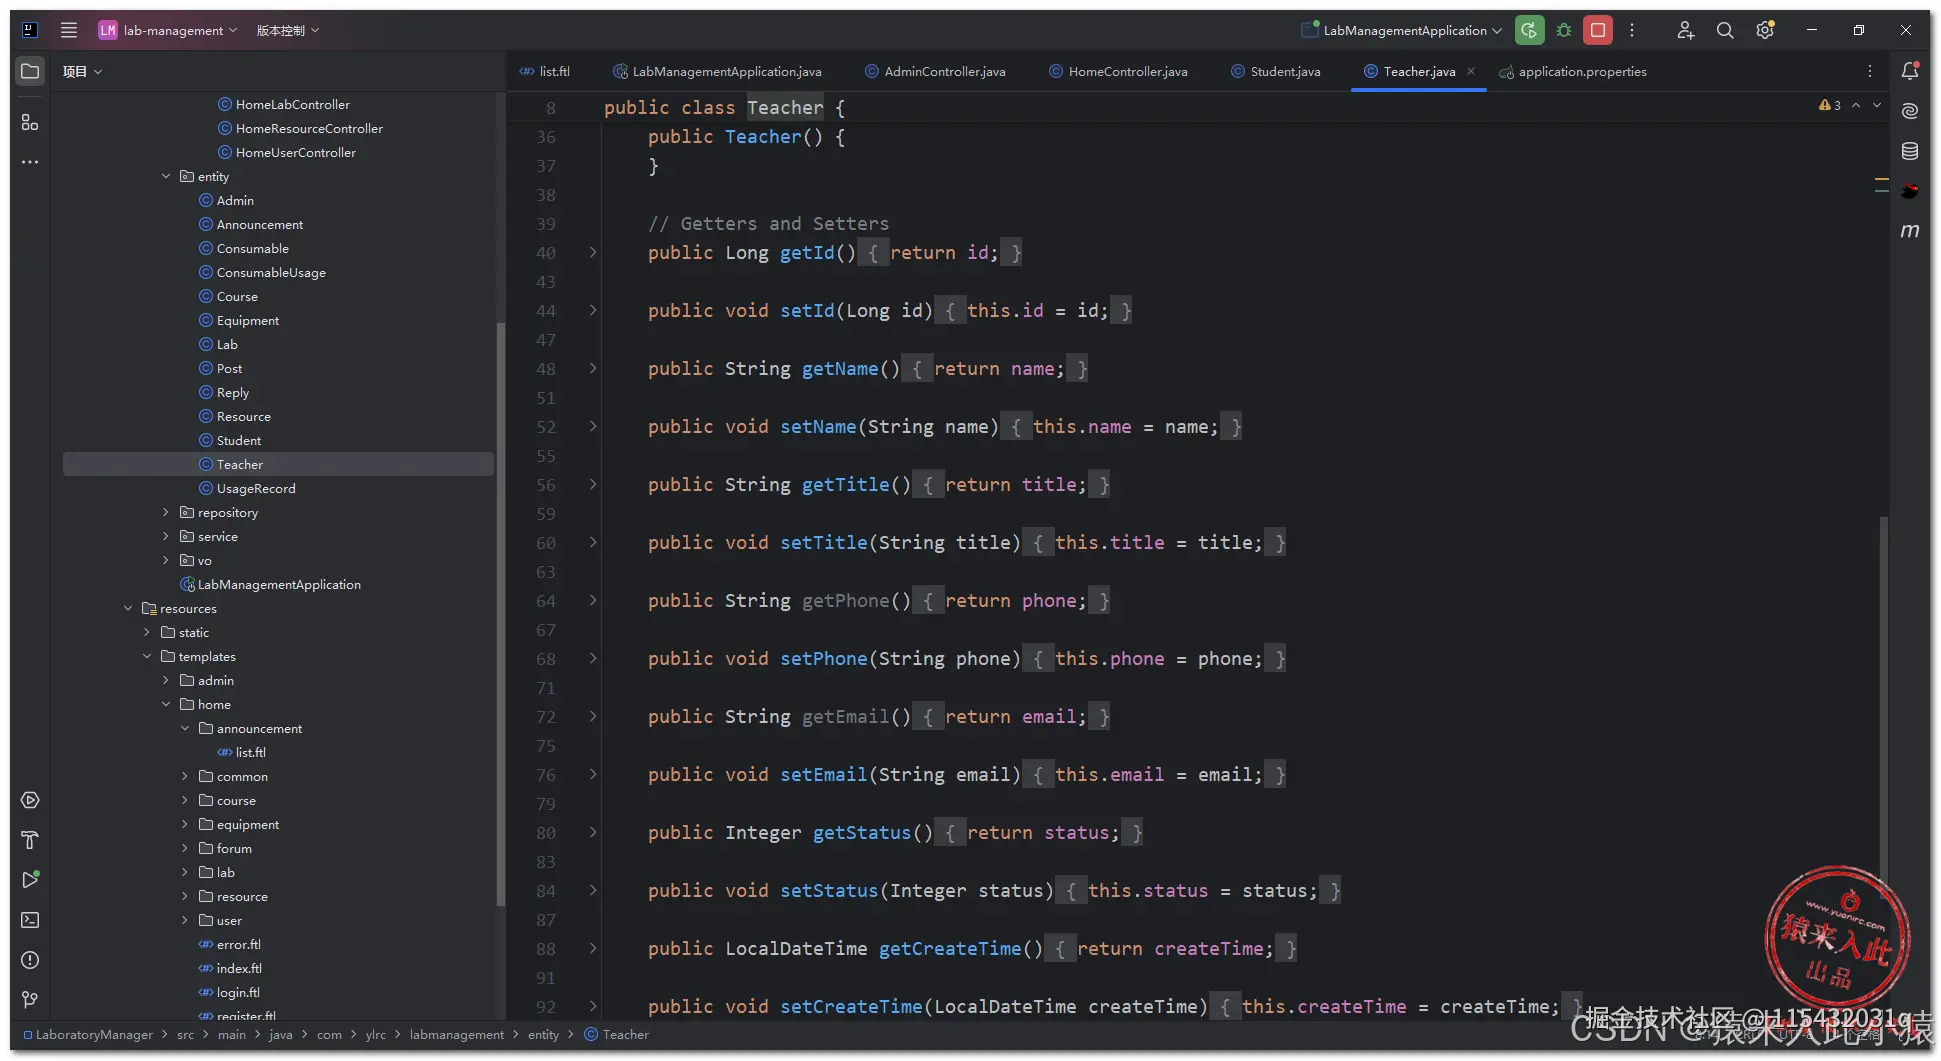Viewport: 1941px width, 1061px height.
Task: Unfold the getStatus method body
Action: click(593, 833)
